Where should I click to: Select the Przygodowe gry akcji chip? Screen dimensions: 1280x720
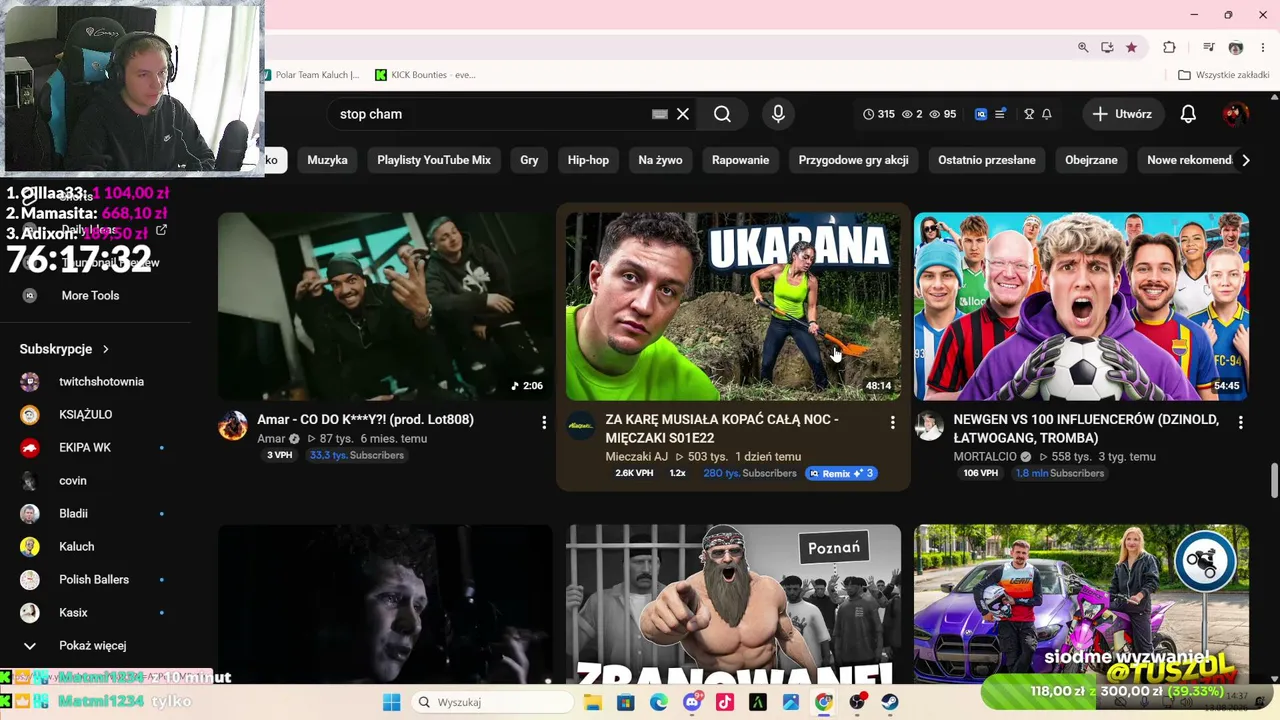pos(853,160)
